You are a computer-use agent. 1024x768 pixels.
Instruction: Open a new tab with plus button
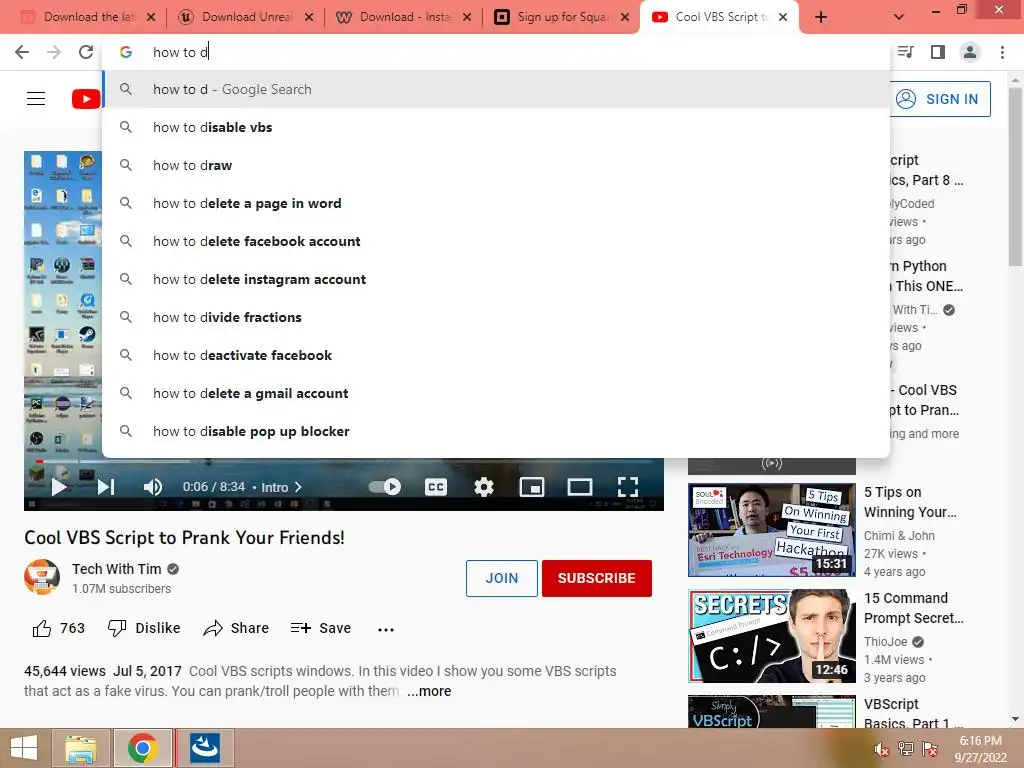pos(821,17)
